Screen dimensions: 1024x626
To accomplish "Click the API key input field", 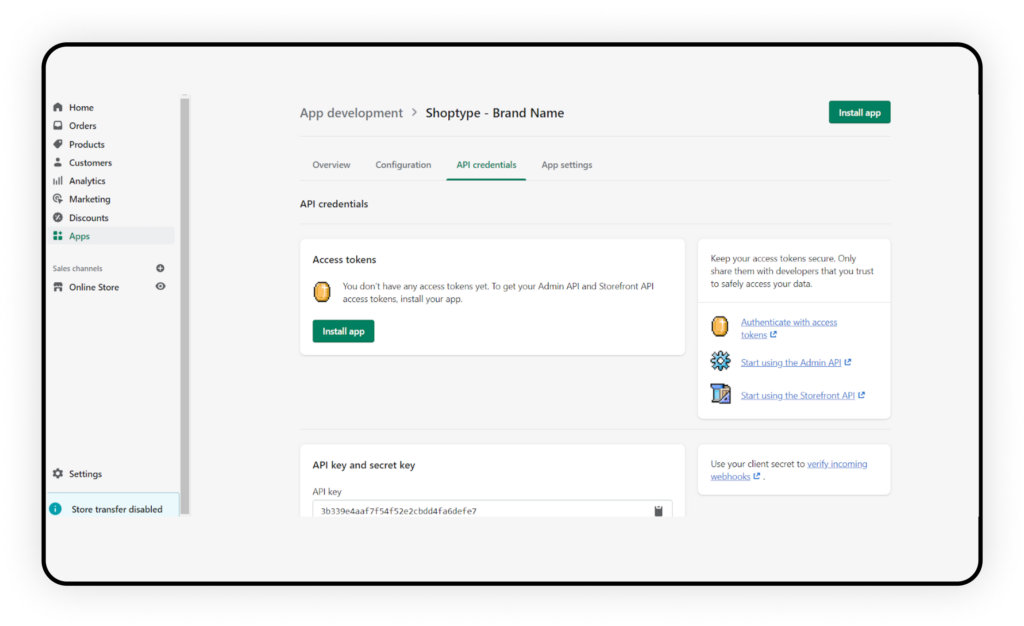I will point(492,510).
